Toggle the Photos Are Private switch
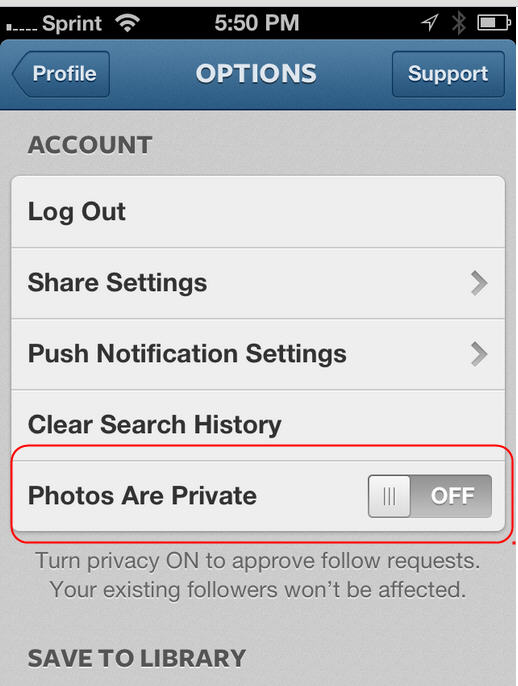518x686 pixels. coord(430,496)
